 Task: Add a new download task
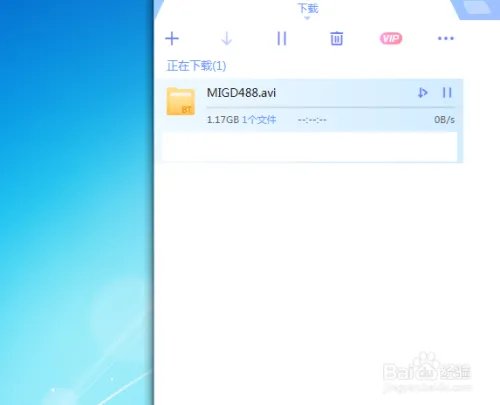coord(172,39)
